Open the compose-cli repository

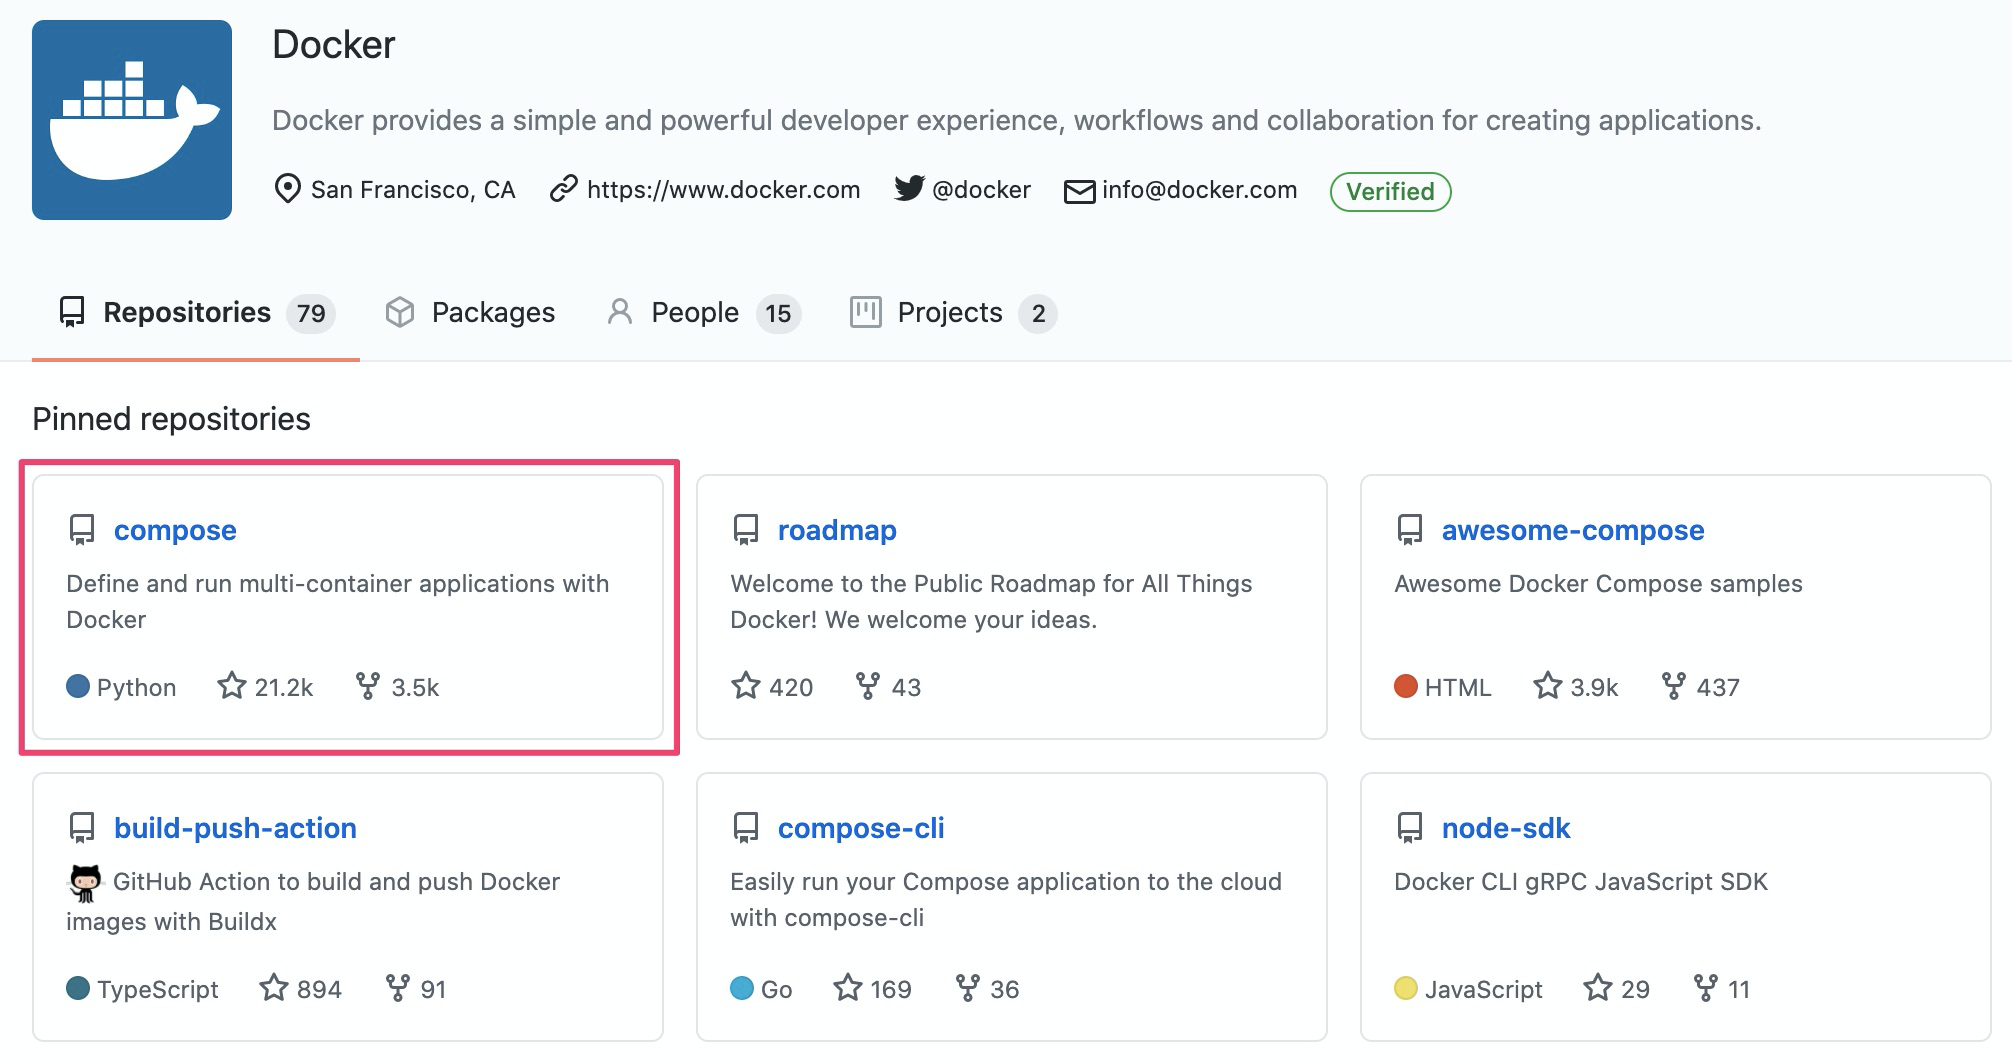point(861,828)
